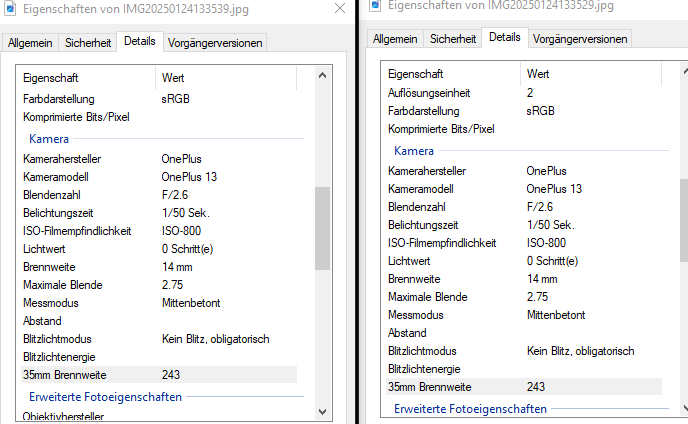Click Wert column header in right window
688x424 pixels.
point(538,74)
